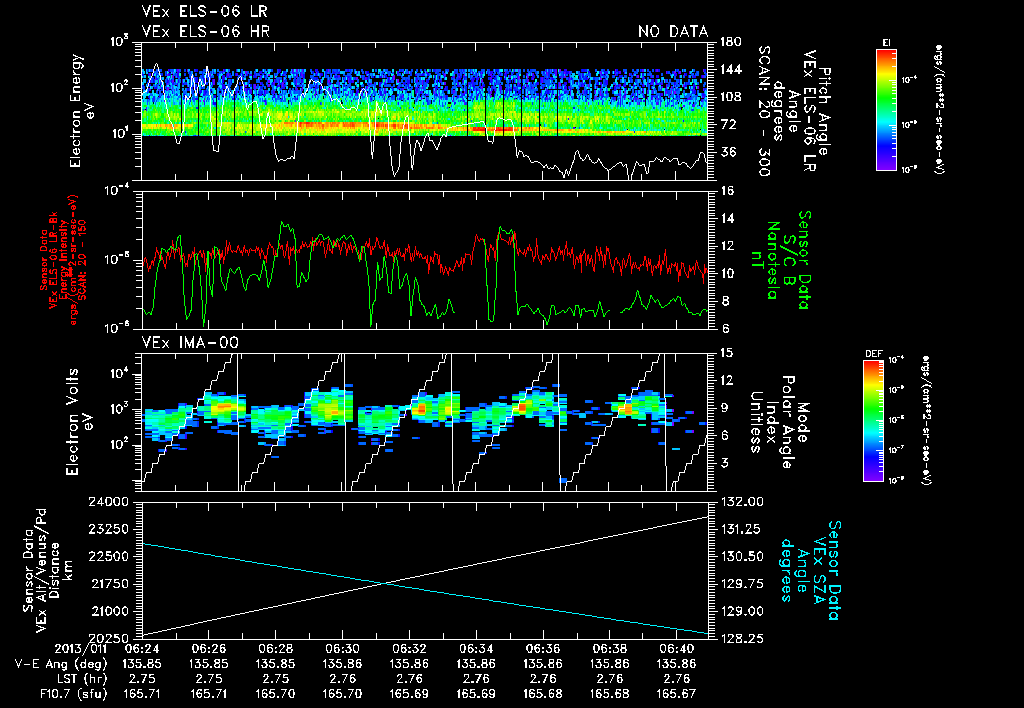Image resolution: width=1024 pixels, height=708 pixels.
Task: Click the 06:30 time tick label
Action: click(x=342, y=649)
